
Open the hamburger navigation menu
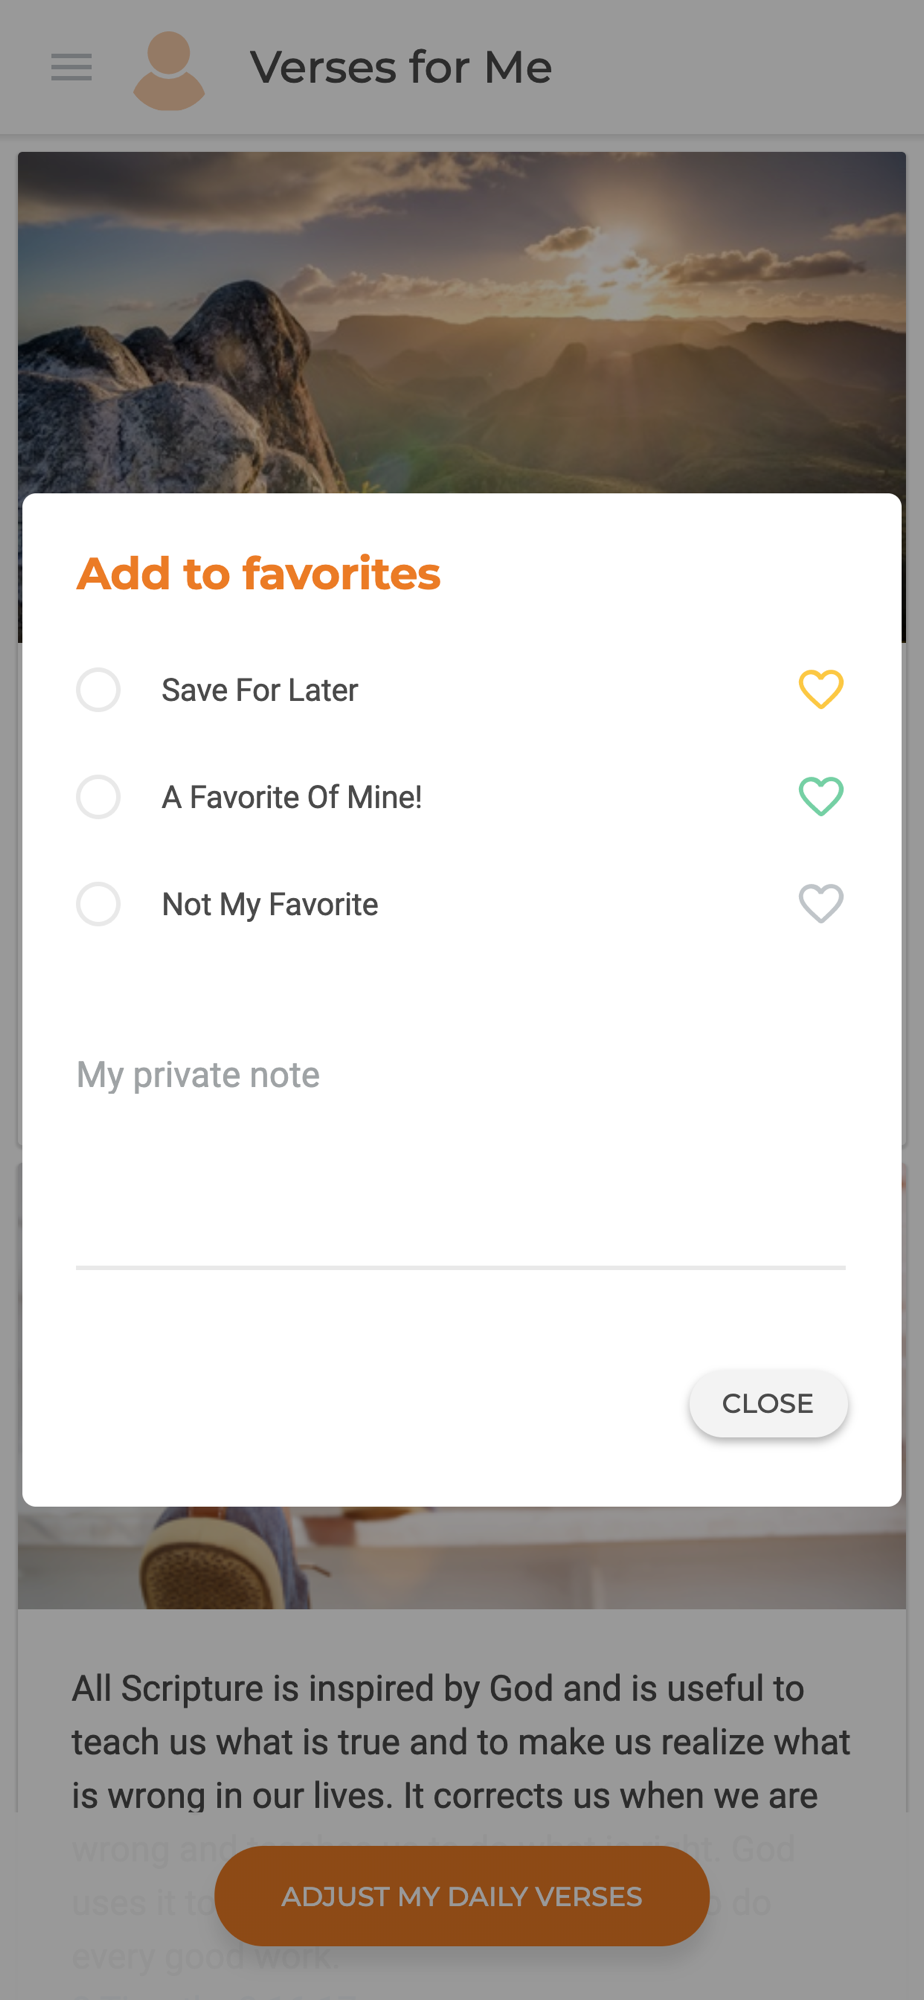point(71,67)
